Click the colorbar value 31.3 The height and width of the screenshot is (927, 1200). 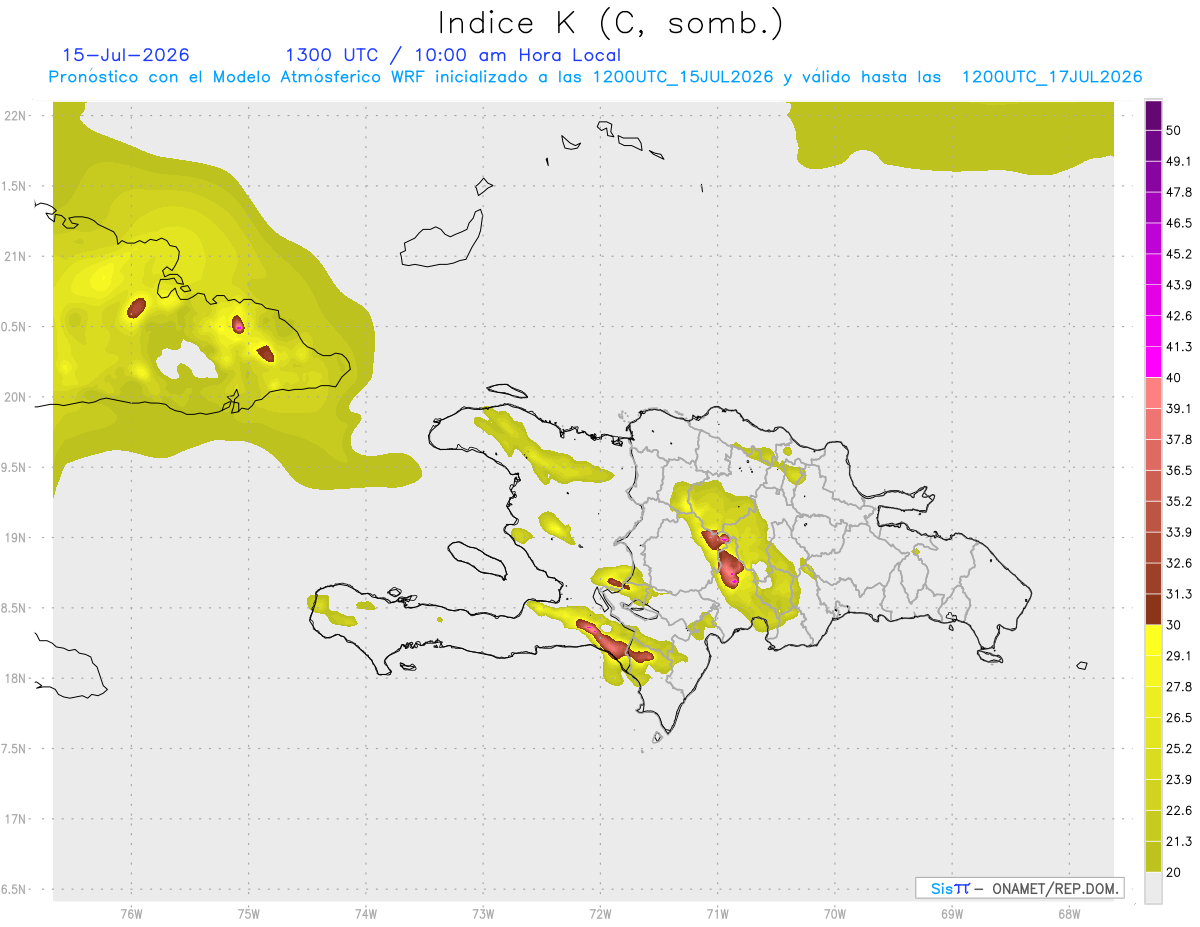tap(1179, 594)
